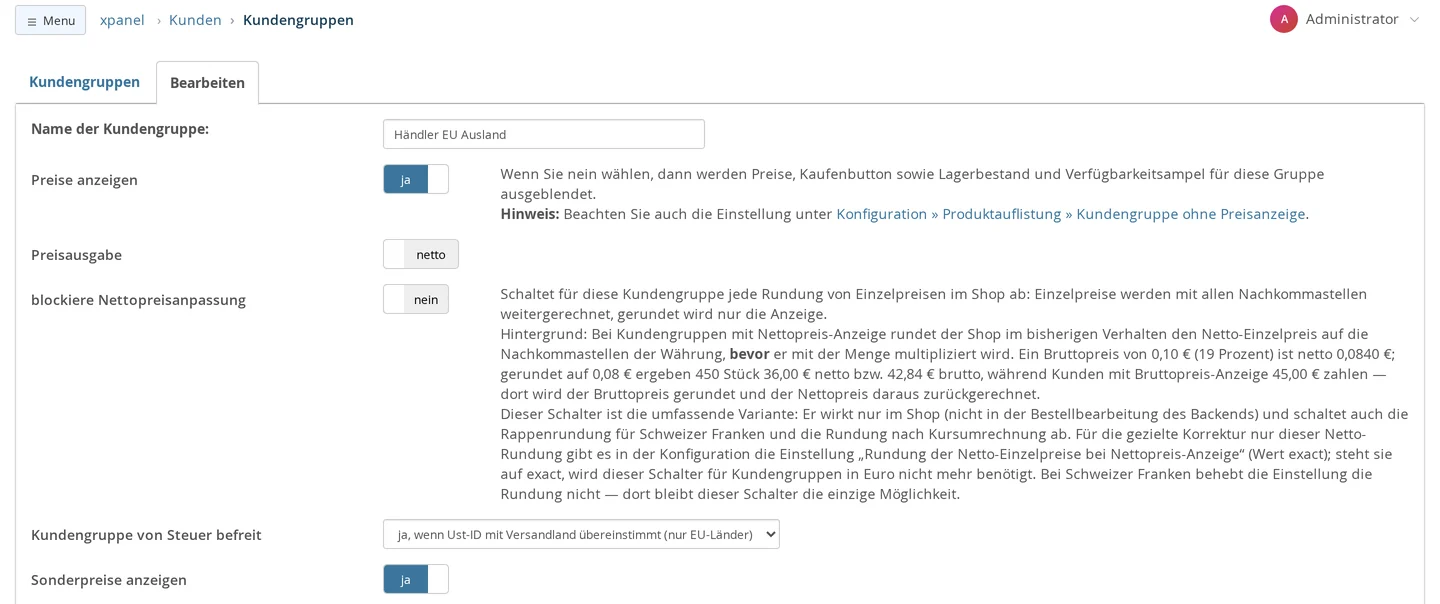Toggle the Preise anzeigen switch

coord(416,179)
